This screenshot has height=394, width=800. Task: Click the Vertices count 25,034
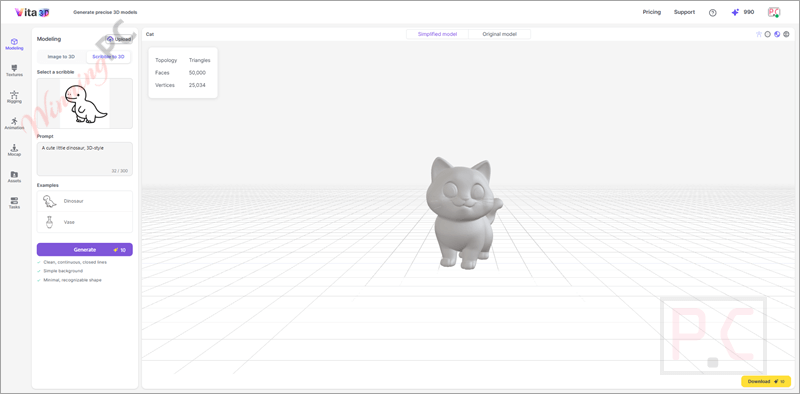click(x=197, y=85)
